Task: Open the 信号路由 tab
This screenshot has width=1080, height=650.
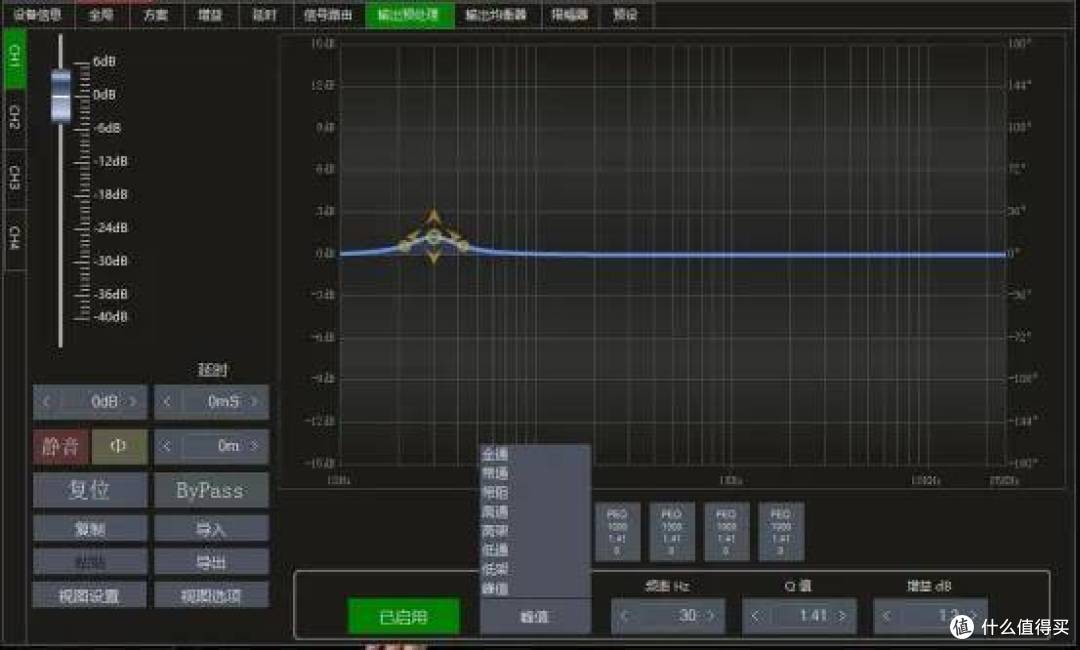Action: 328,14
